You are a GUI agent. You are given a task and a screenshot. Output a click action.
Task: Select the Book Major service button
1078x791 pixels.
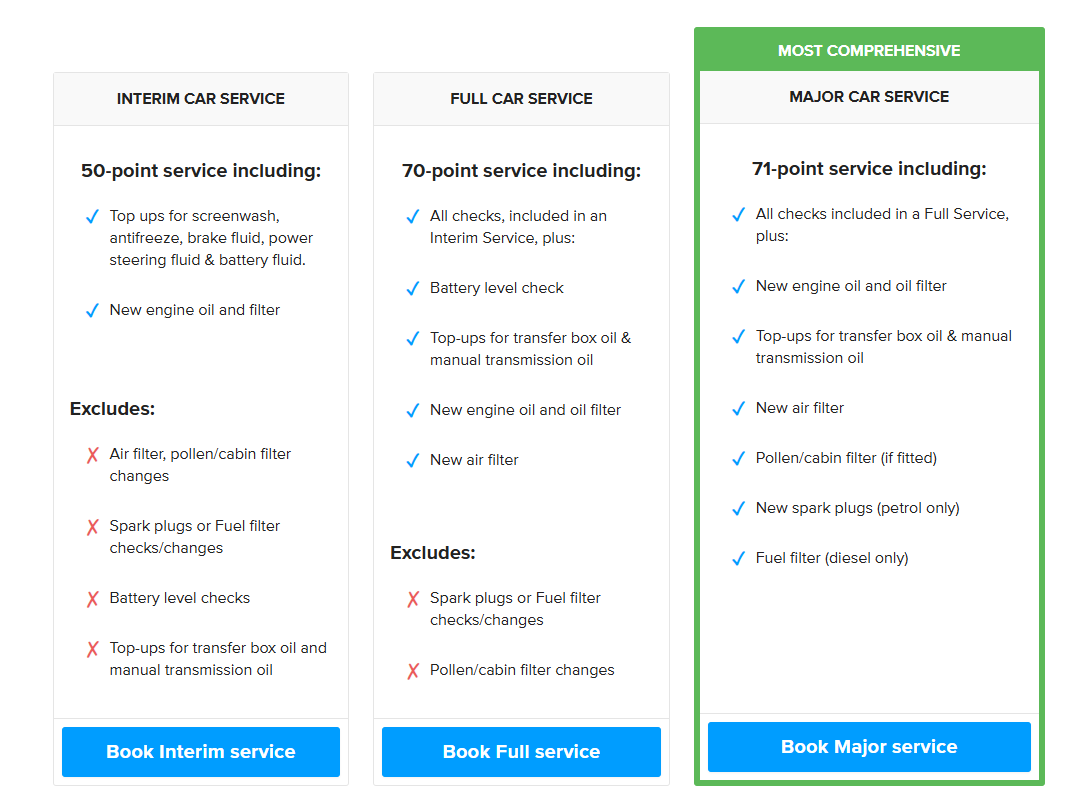click(x=869, y=747)
